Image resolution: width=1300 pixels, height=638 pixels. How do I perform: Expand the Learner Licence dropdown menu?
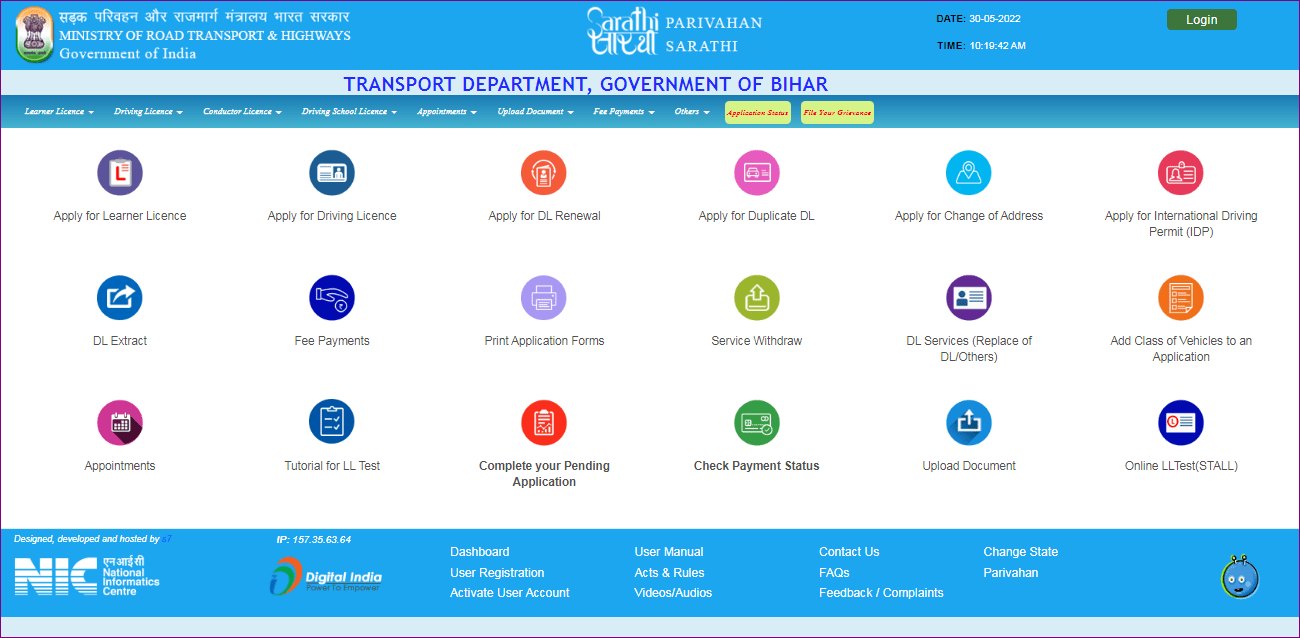[59, 112]
